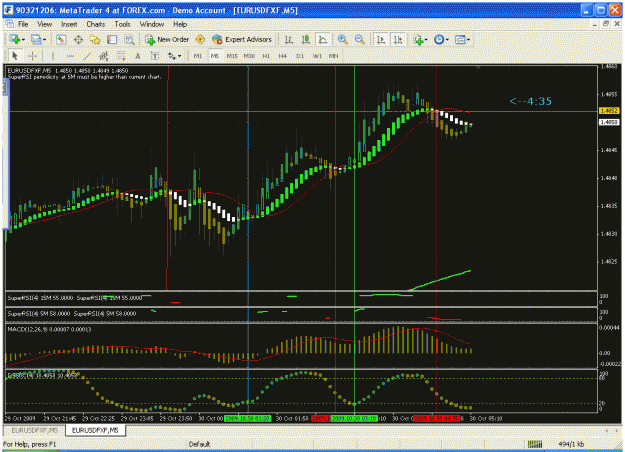This screenshot has height=452, width=625.
Task: Select the Equidistant Channel tool
Action: point(104,56)
